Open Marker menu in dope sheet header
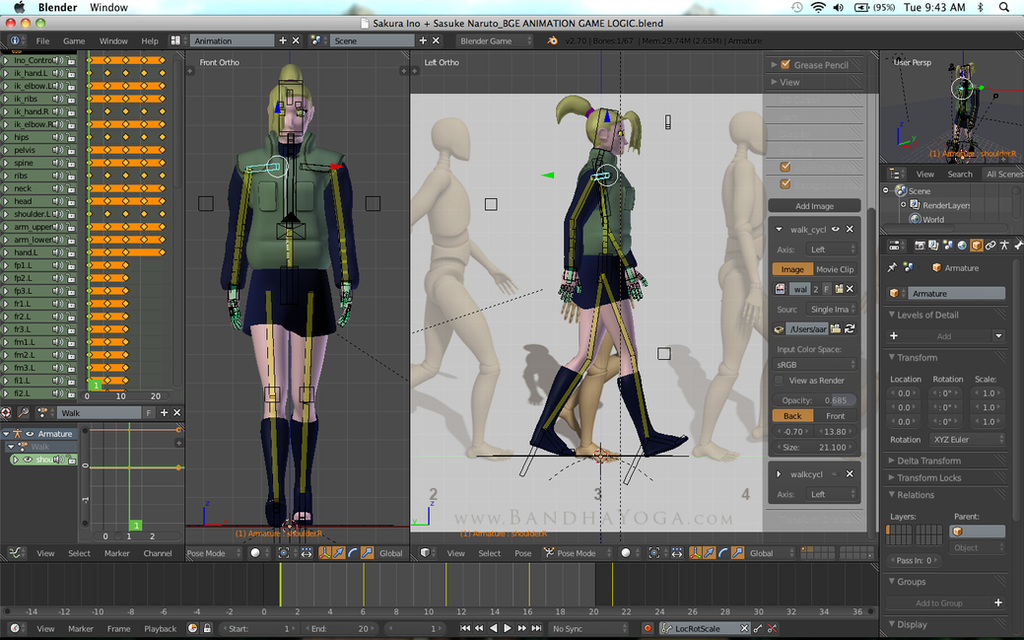Image resolution: width=1024 pixels, height=640 pixels. click(x=117, y=553)
